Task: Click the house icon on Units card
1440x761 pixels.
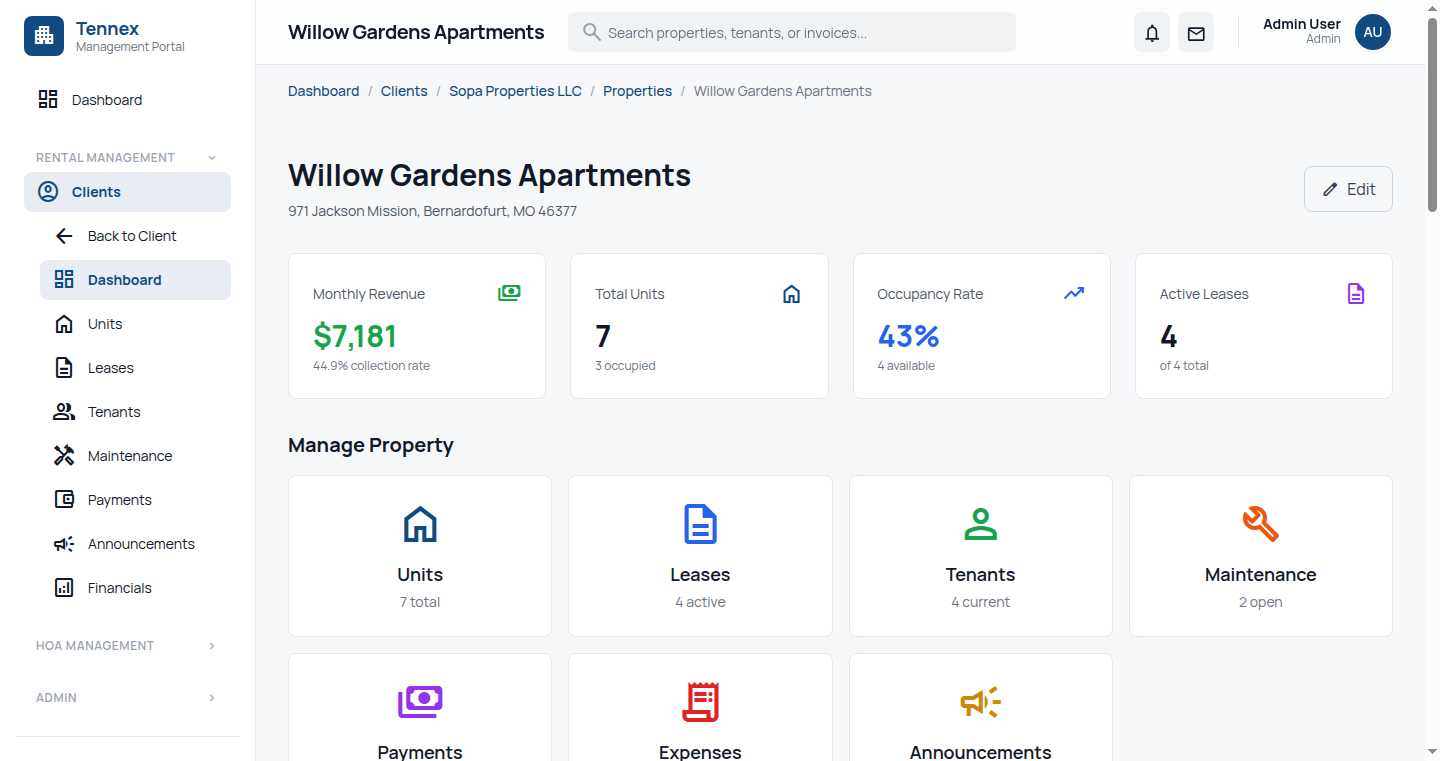Action: coord(420,524)
